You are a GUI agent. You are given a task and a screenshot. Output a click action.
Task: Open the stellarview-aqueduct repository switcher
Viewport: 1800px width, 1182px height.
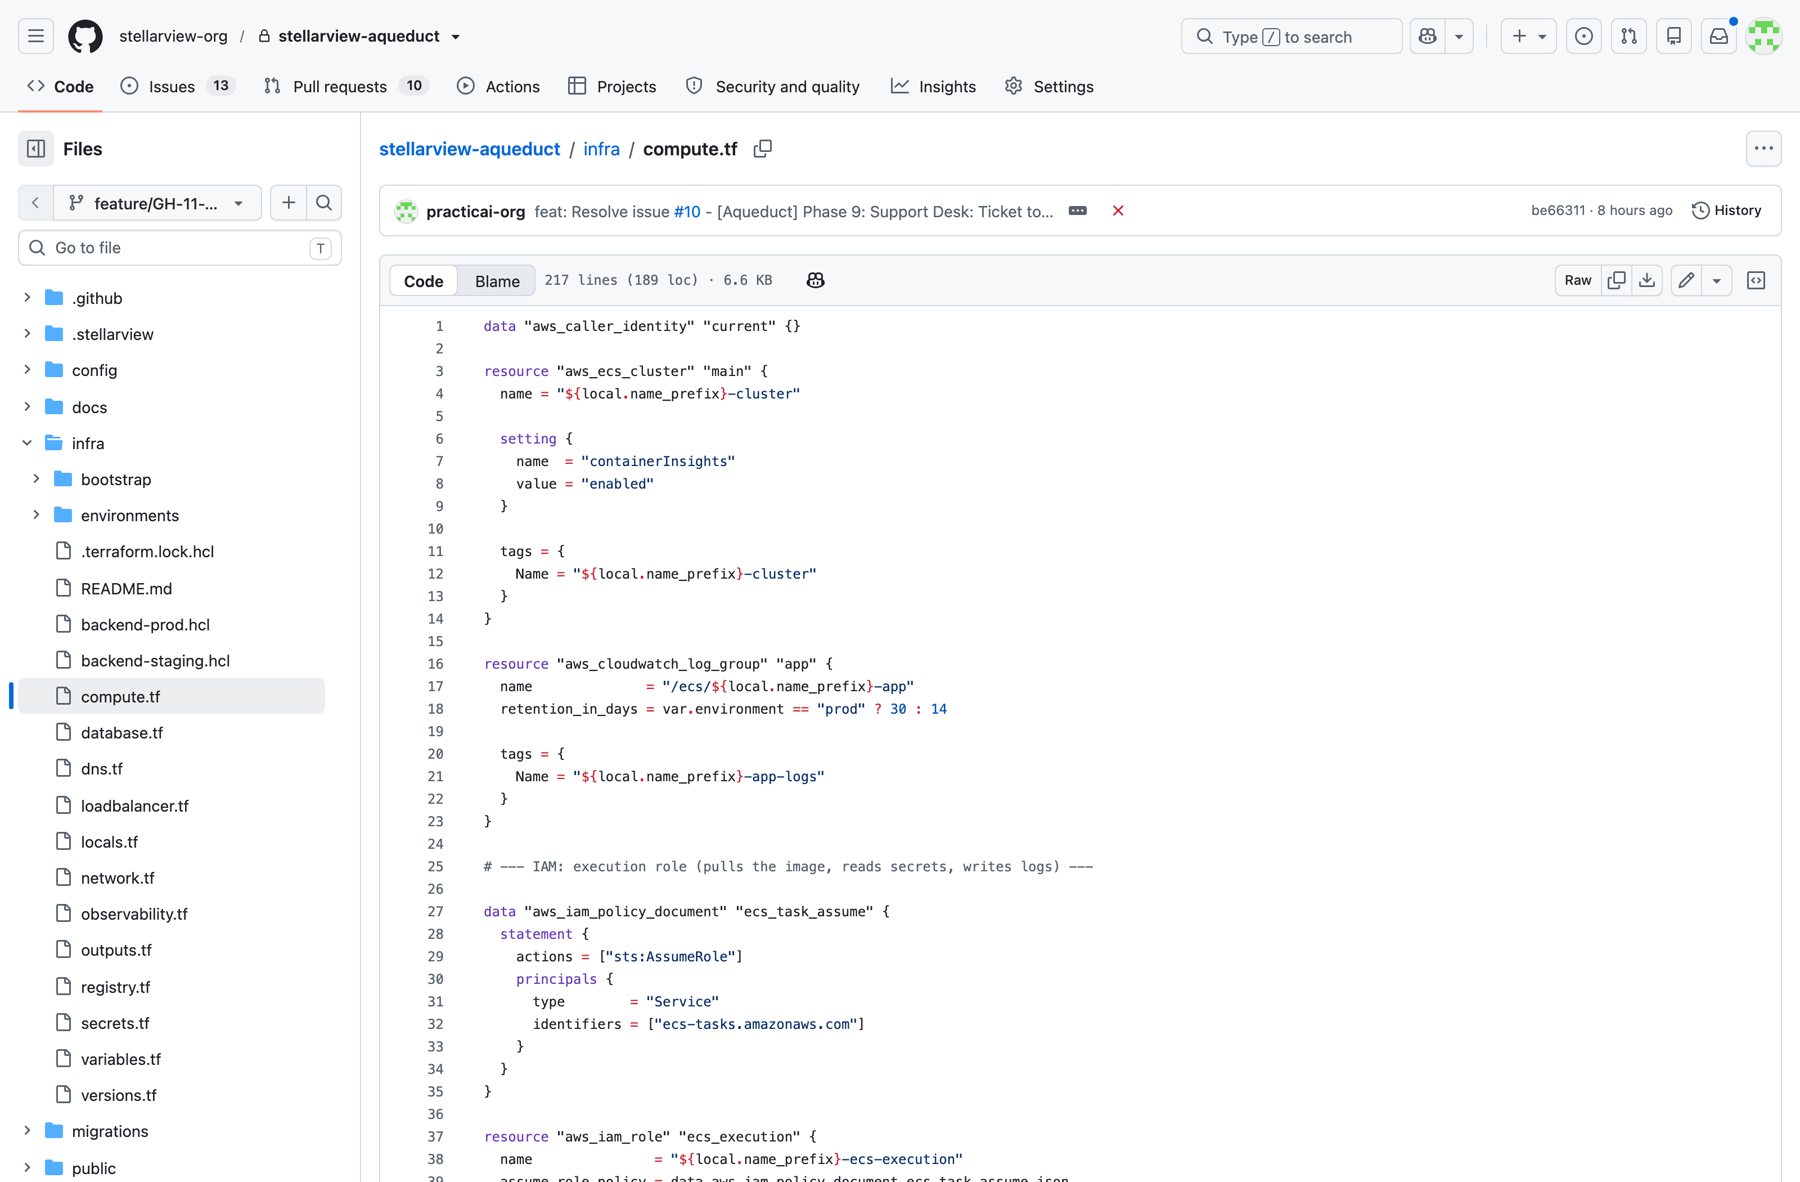360,37
